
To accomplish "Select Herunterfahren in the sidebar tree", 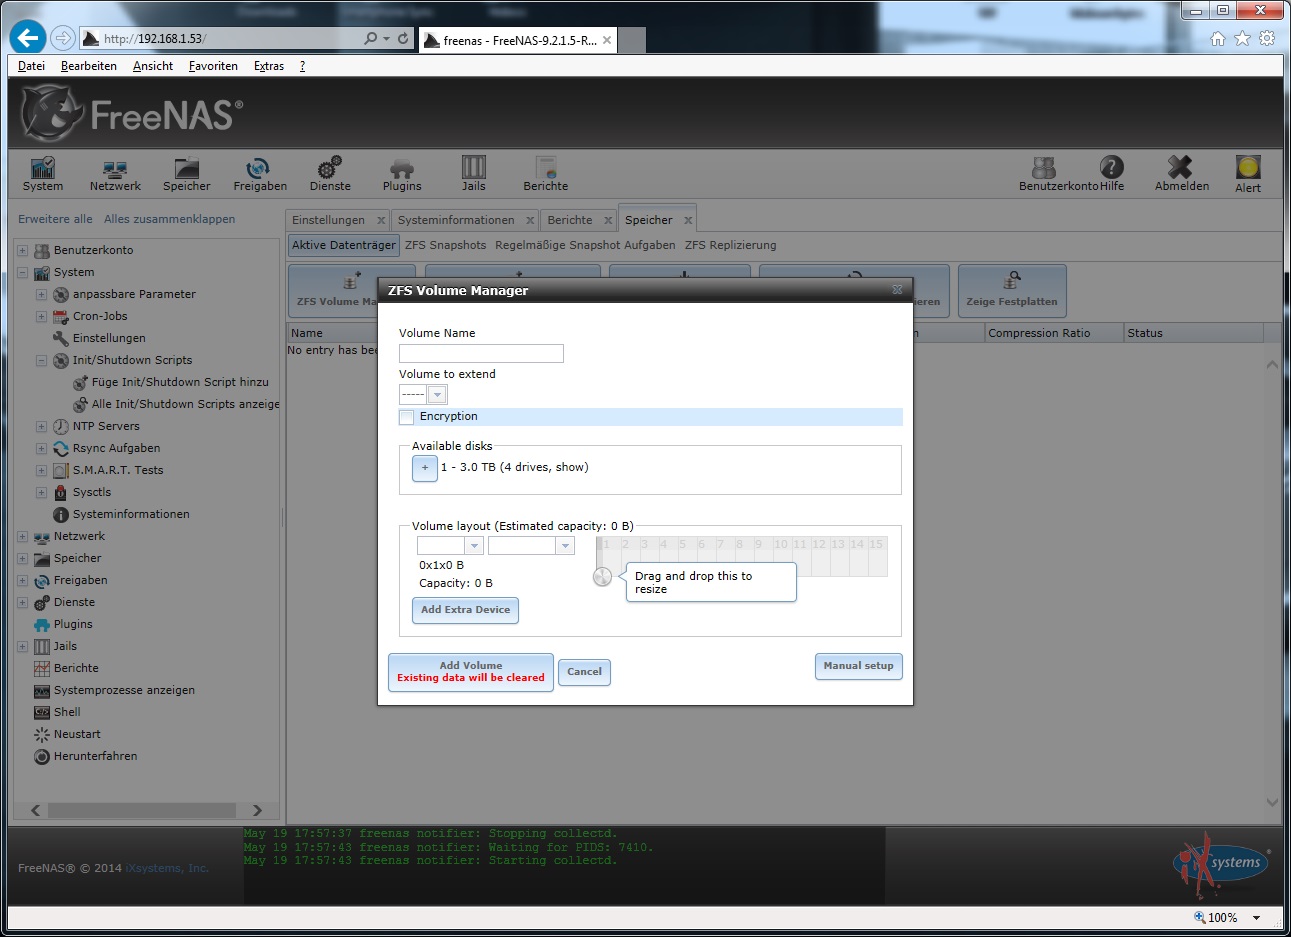I will [95, 756].
